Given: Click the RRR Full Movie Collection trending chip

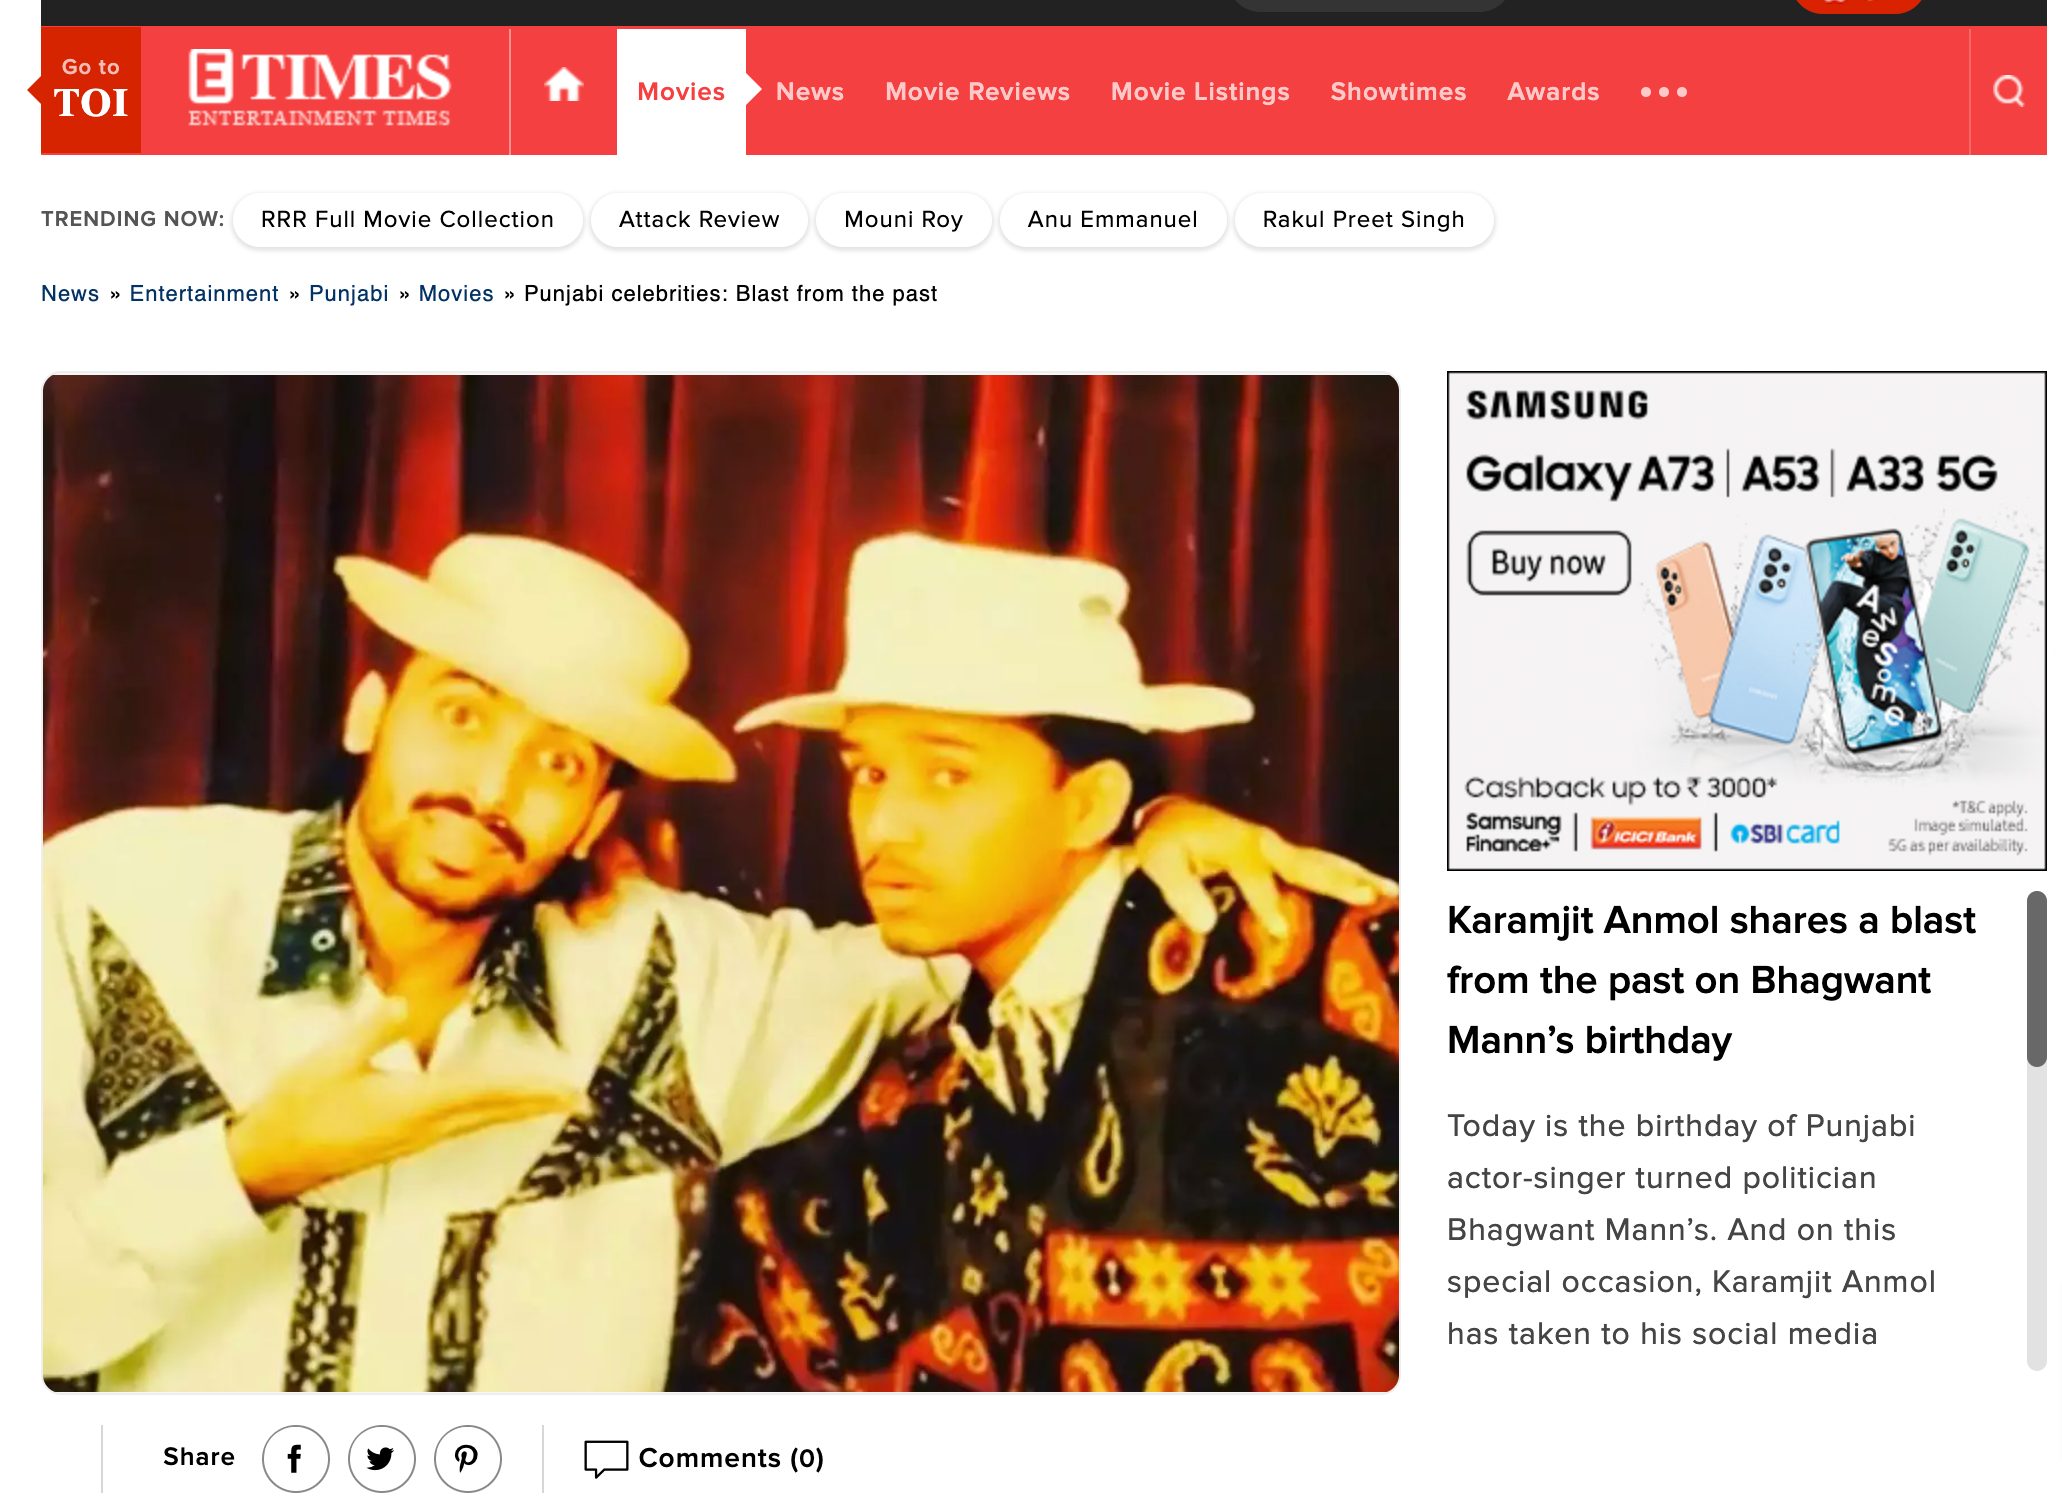Looking at the screenshot, I should point(407,219).
